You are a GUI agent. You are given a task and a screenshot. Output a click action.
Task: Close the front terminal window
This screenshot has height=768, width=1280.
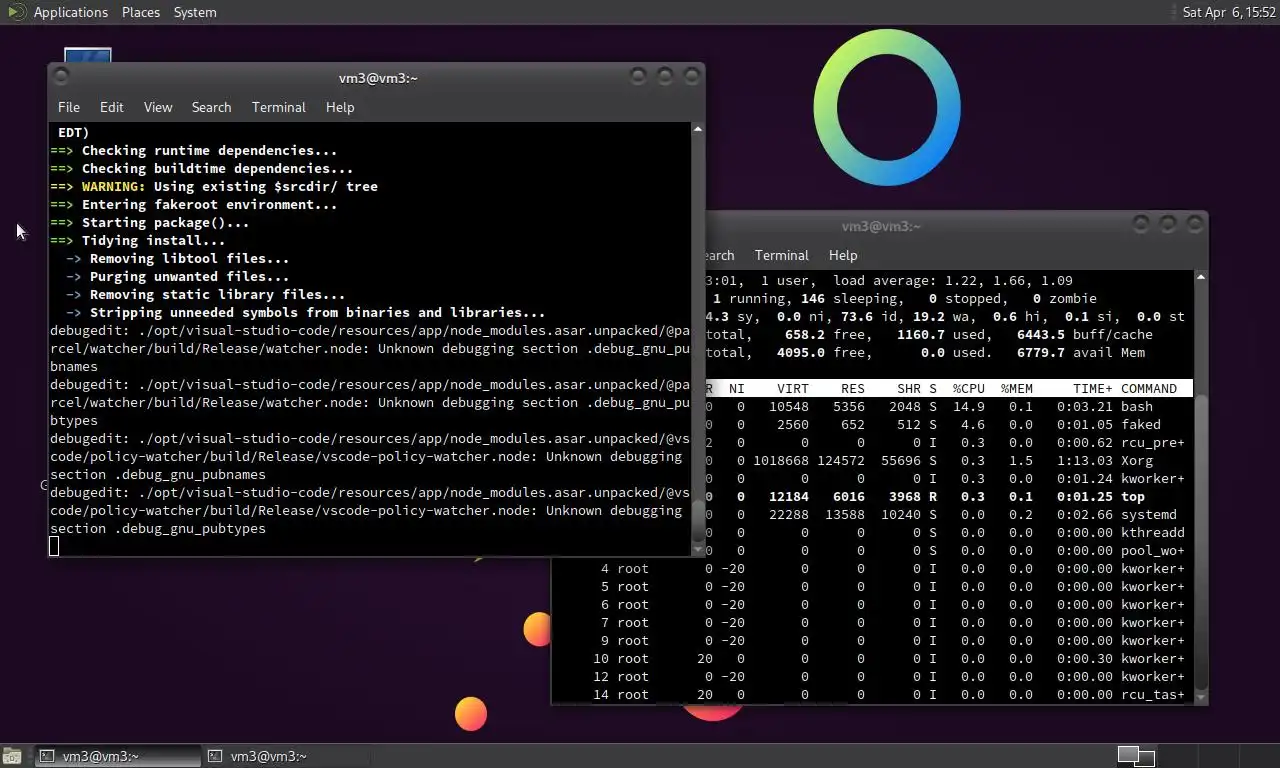tap(690, 76)
